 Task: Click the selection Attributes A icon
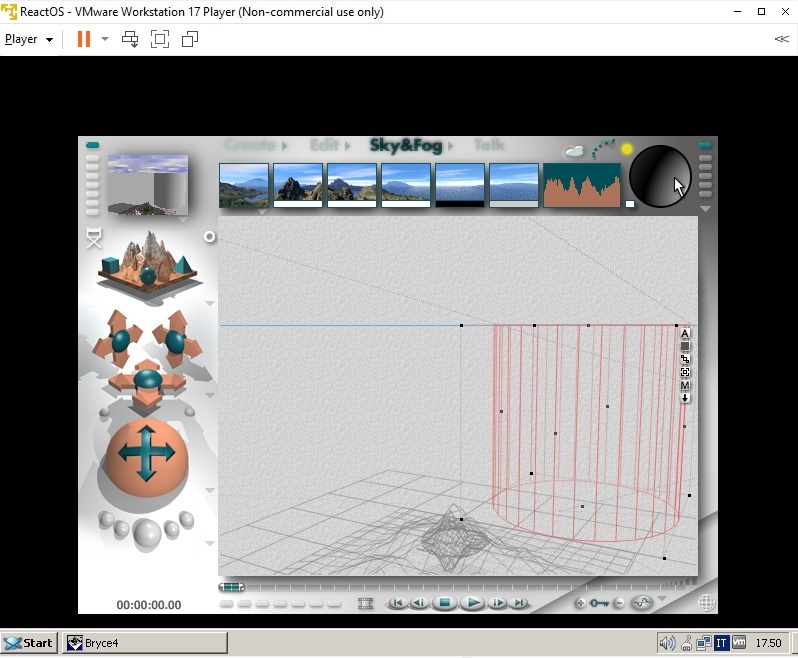point(685,333)
